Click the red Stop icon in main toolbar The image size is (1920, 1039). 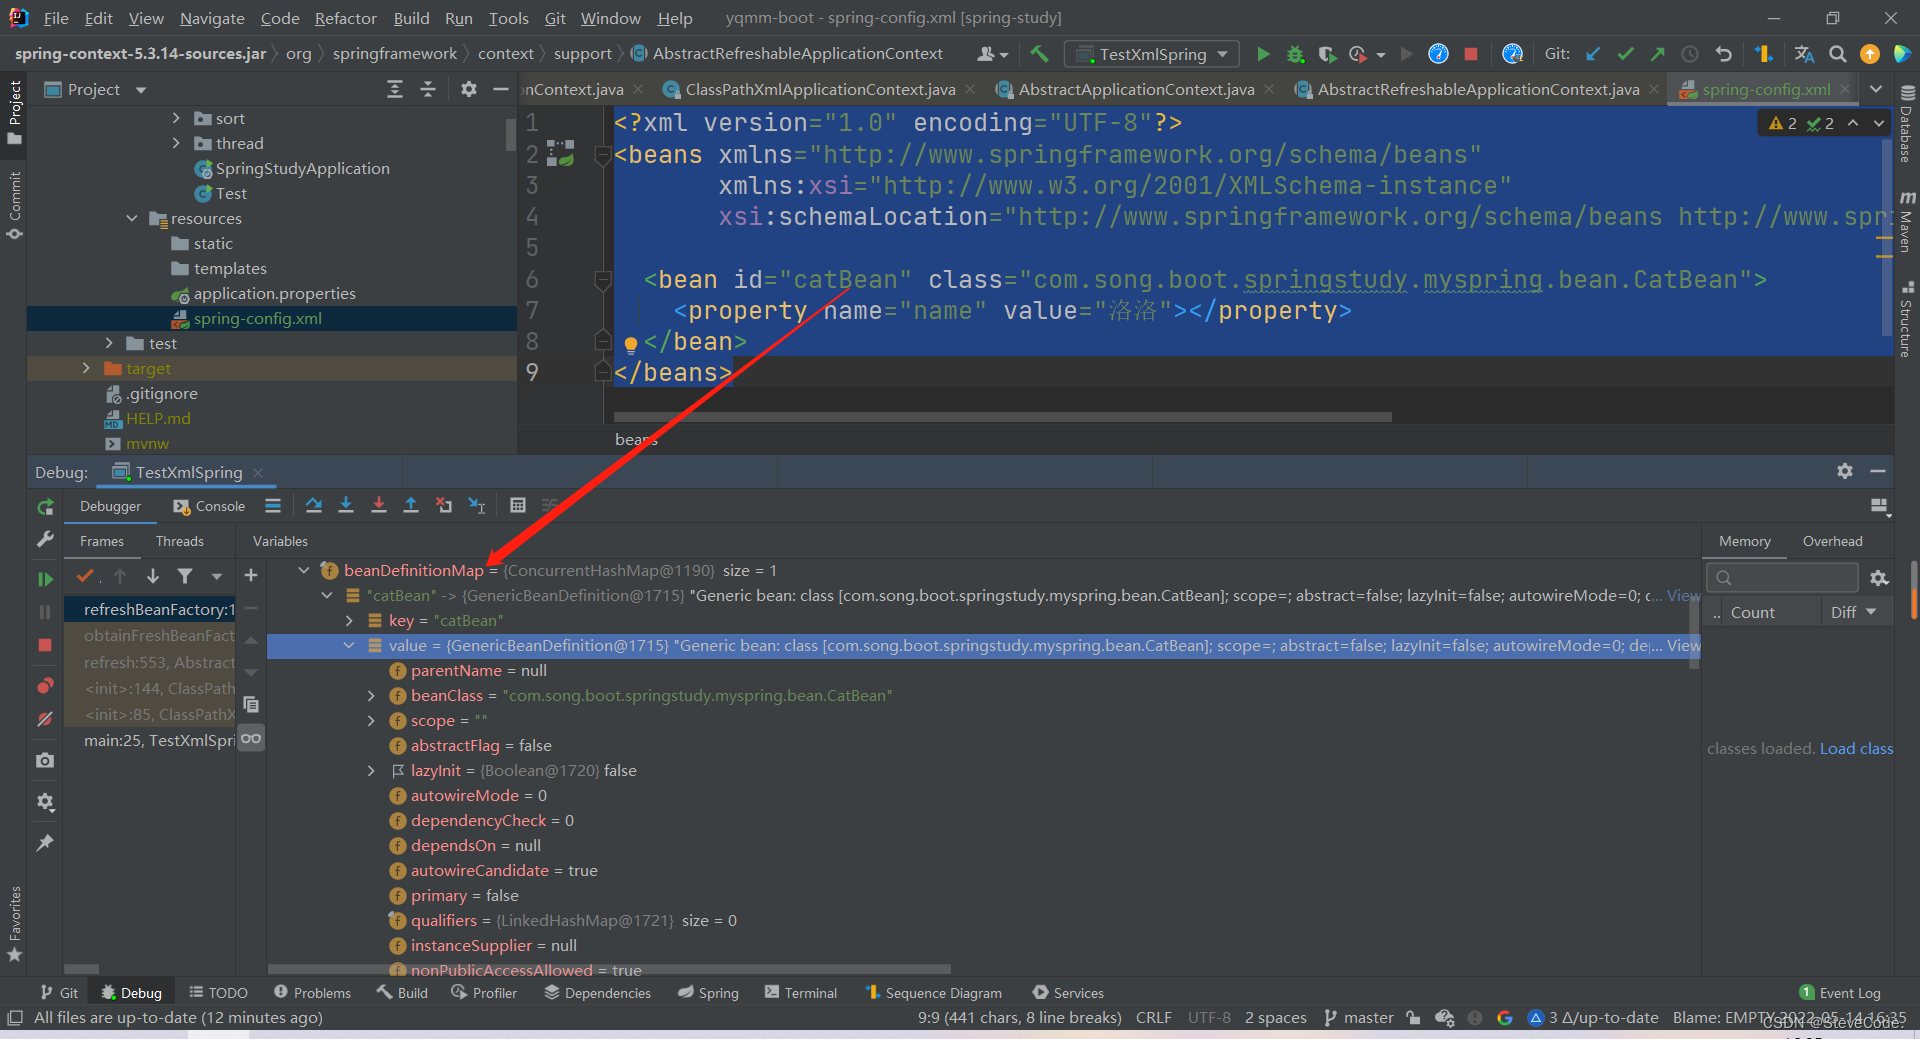point(1470,54)
